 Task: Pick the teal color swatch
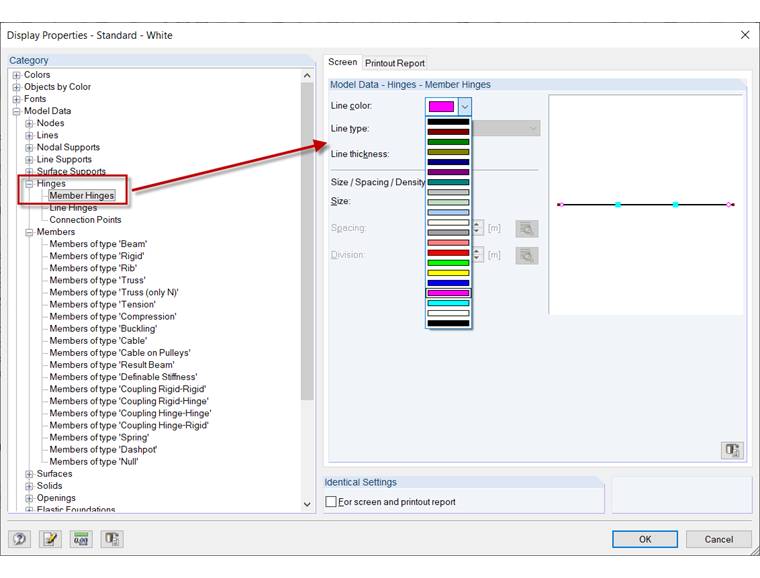[x=448, y=182]
